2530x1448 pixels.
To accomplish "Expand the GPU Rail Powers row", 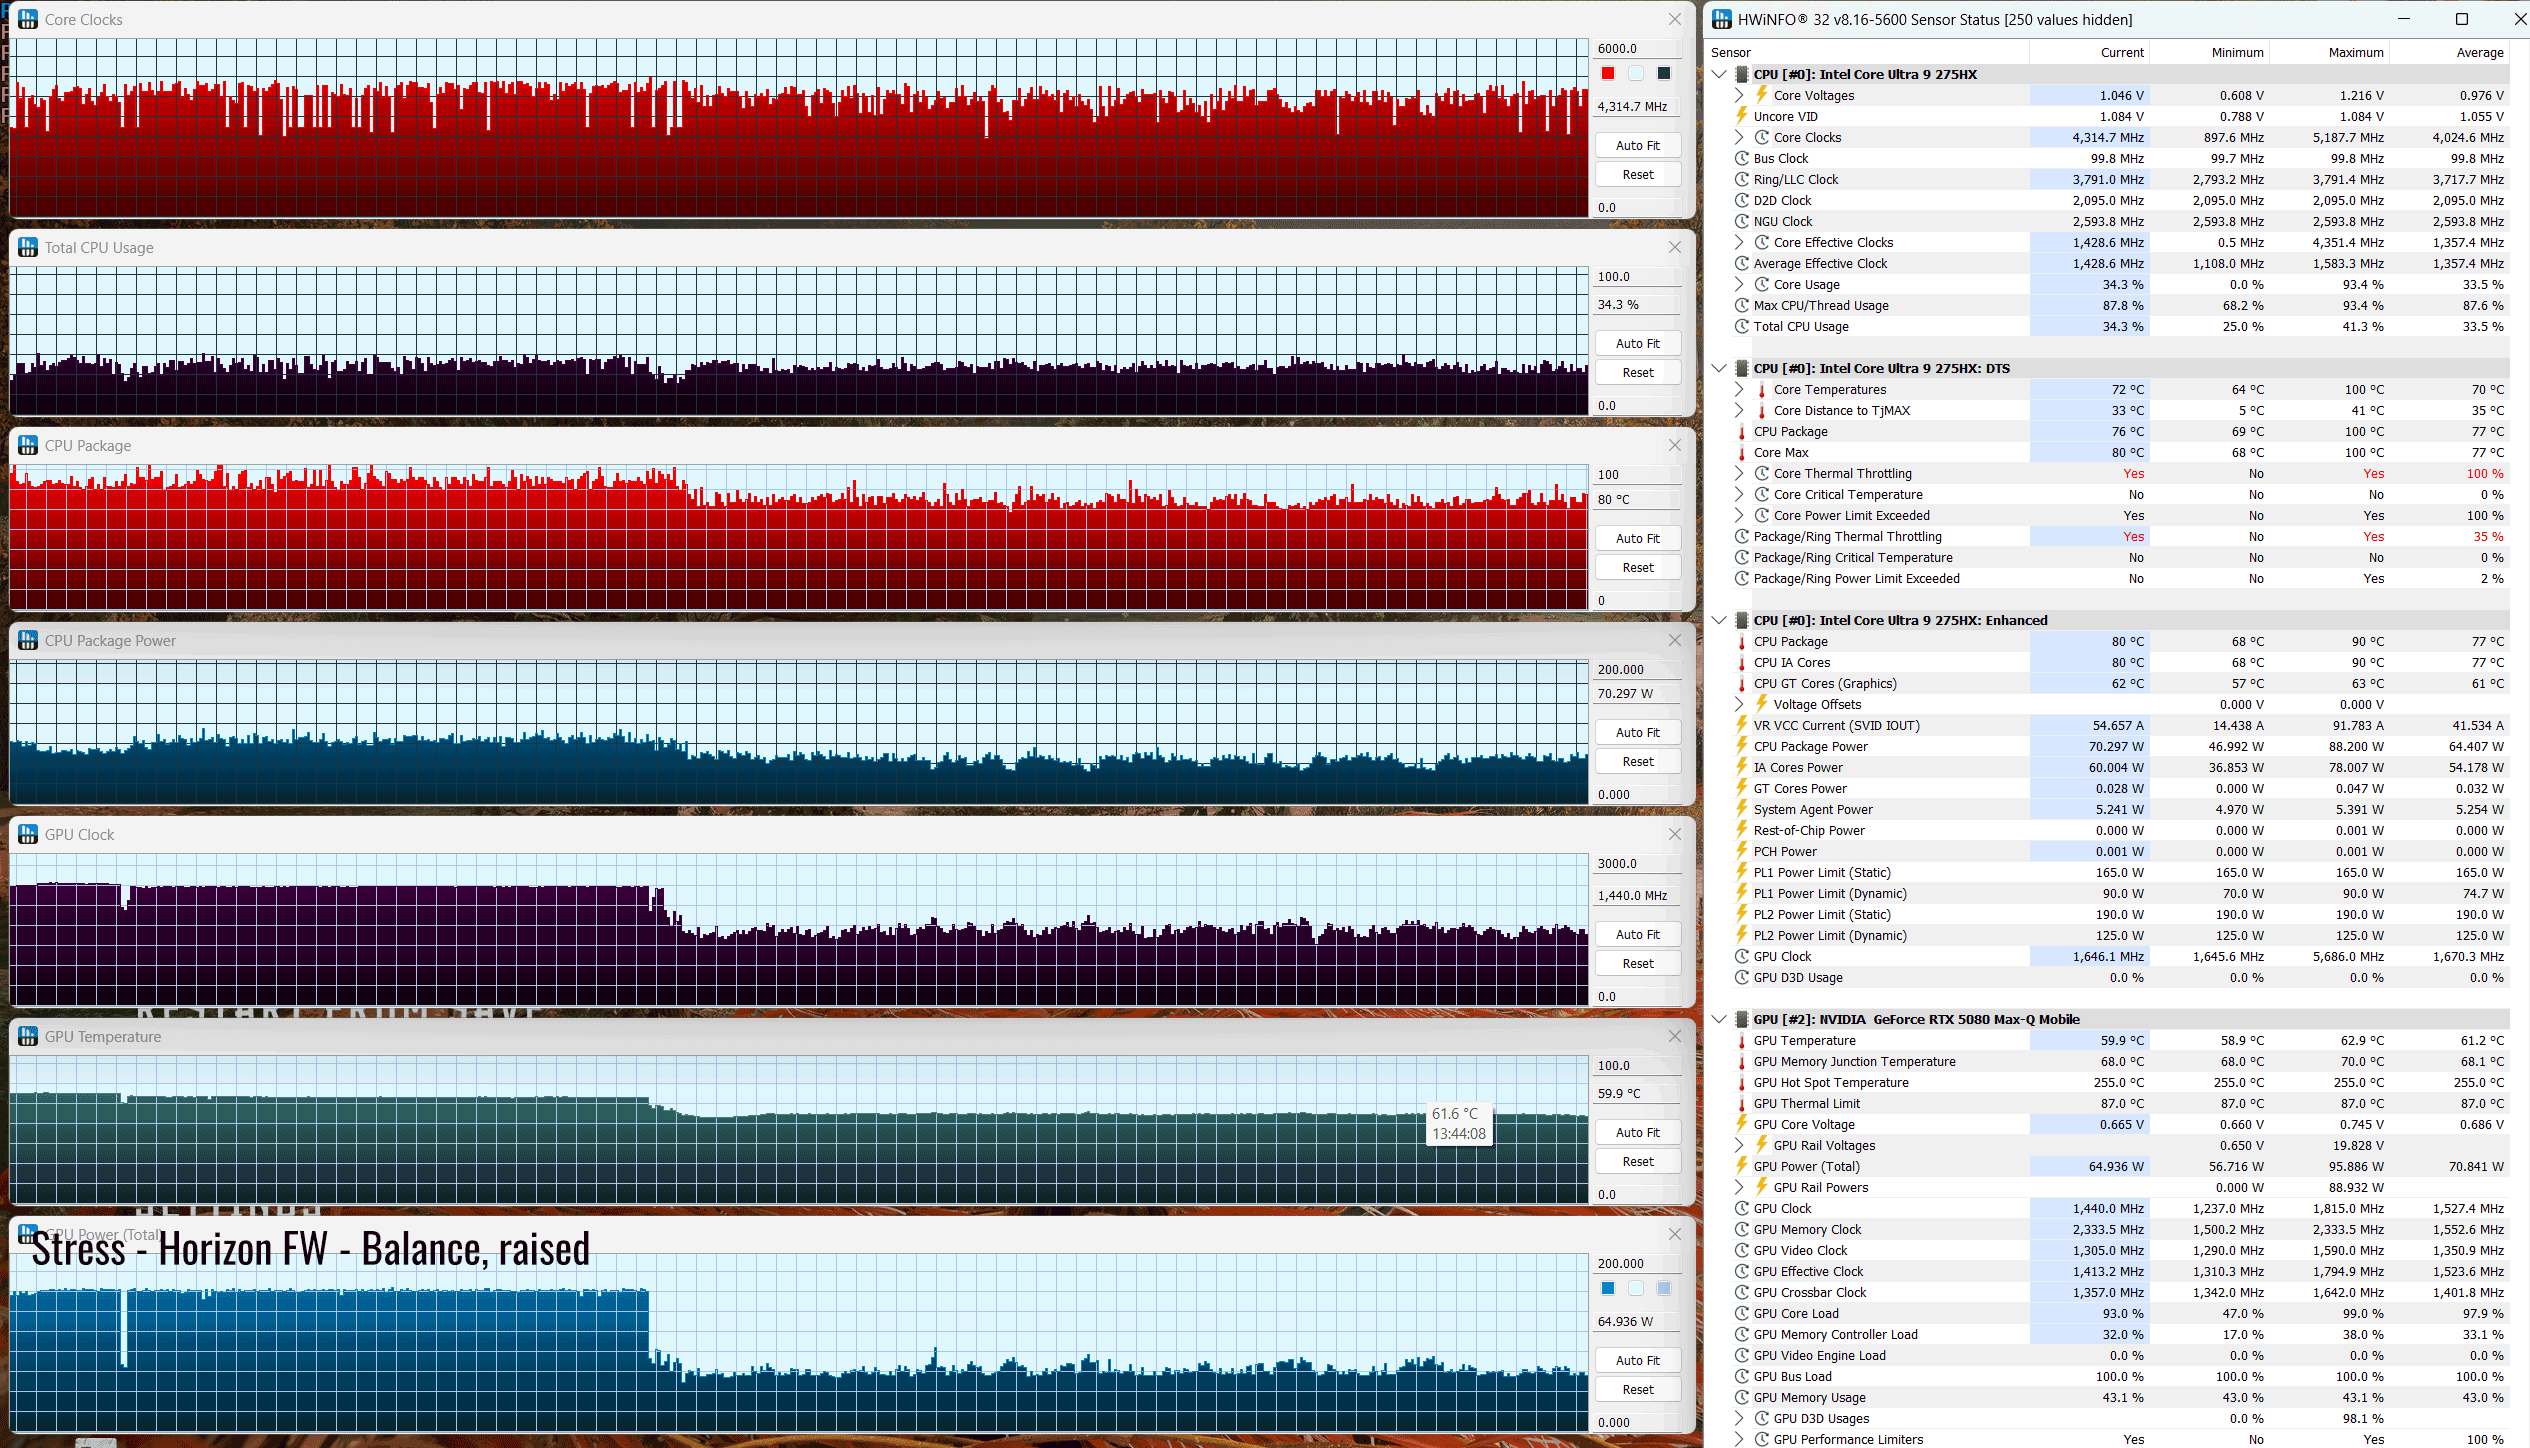I will (1739, 1187).
